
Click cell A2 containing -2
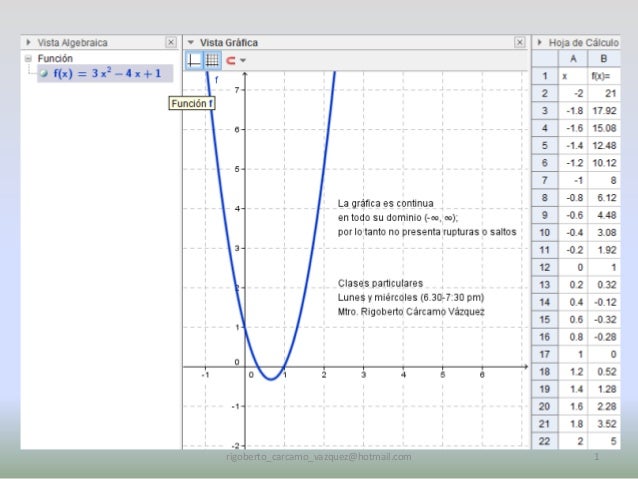click(575, 92)
